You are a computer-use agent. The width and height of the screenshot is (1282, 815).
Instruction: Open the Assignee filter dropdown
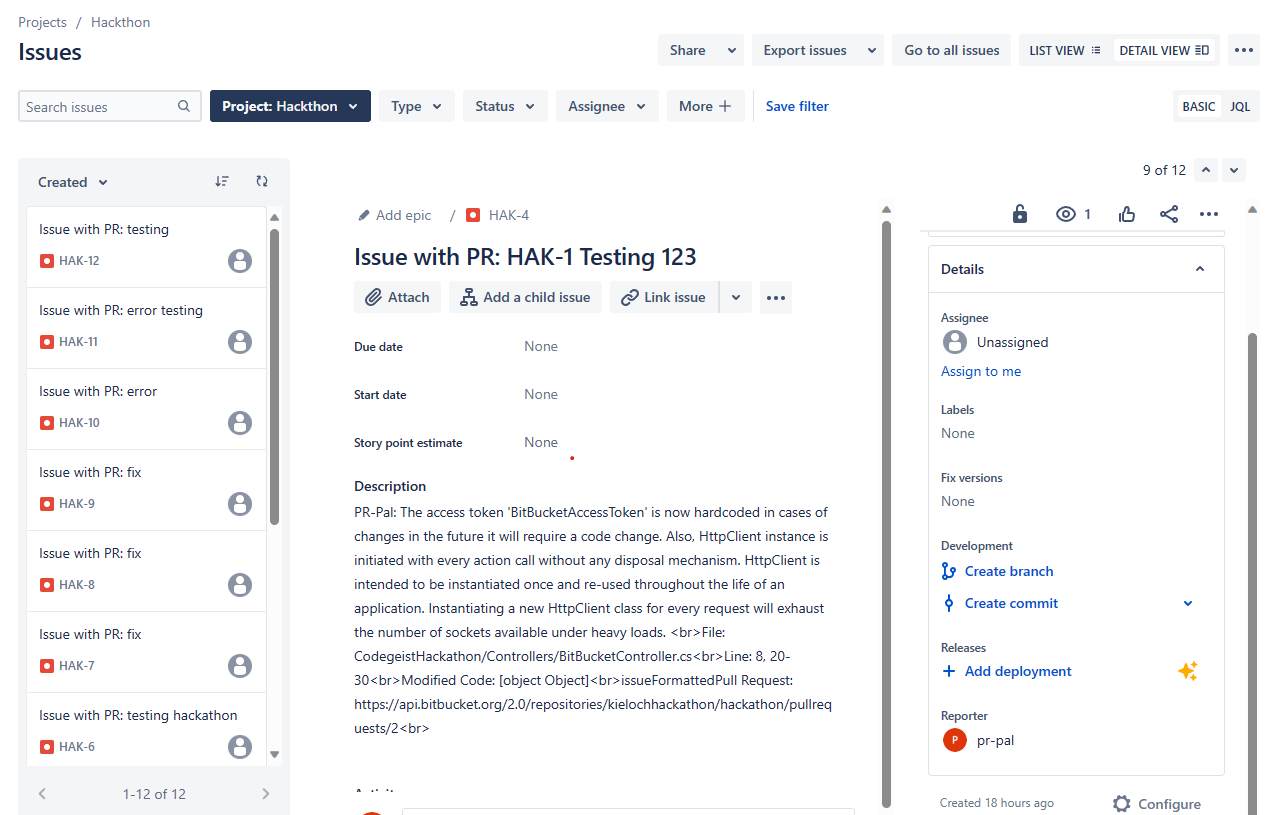click(608, 106)
